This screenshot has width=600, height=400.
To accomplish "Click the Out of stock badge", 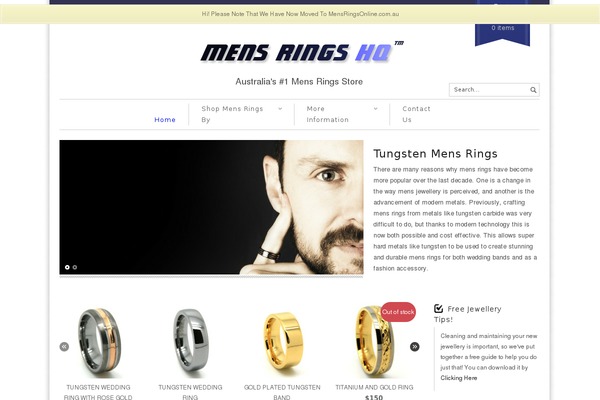I will [398, 312].
